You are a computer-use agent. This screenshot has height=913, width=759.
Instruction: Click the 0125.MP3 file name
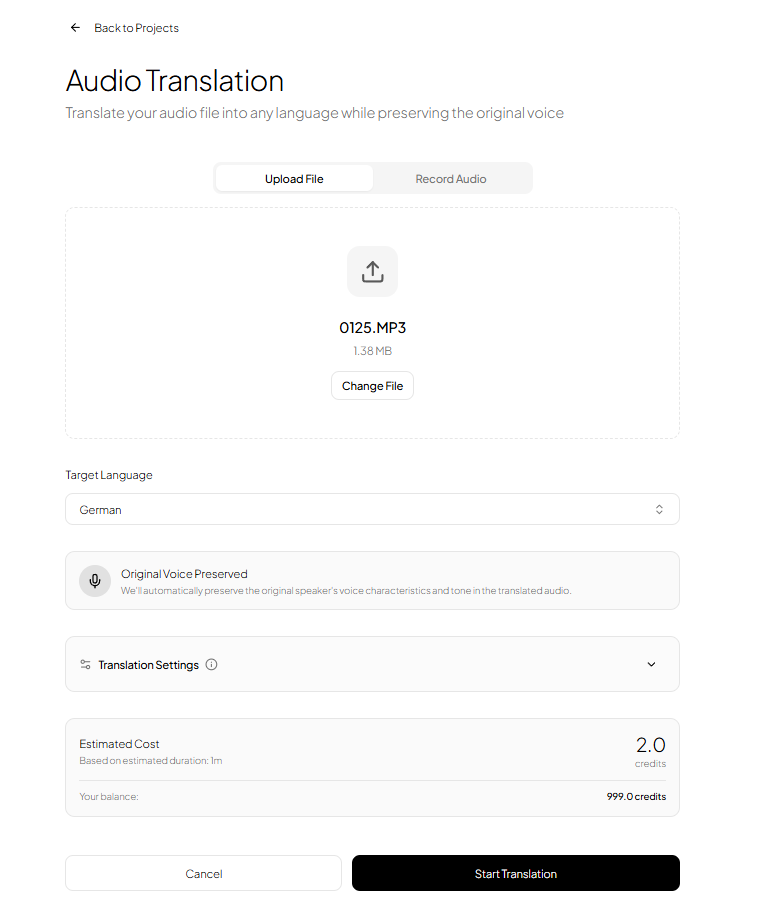(372, 327)
